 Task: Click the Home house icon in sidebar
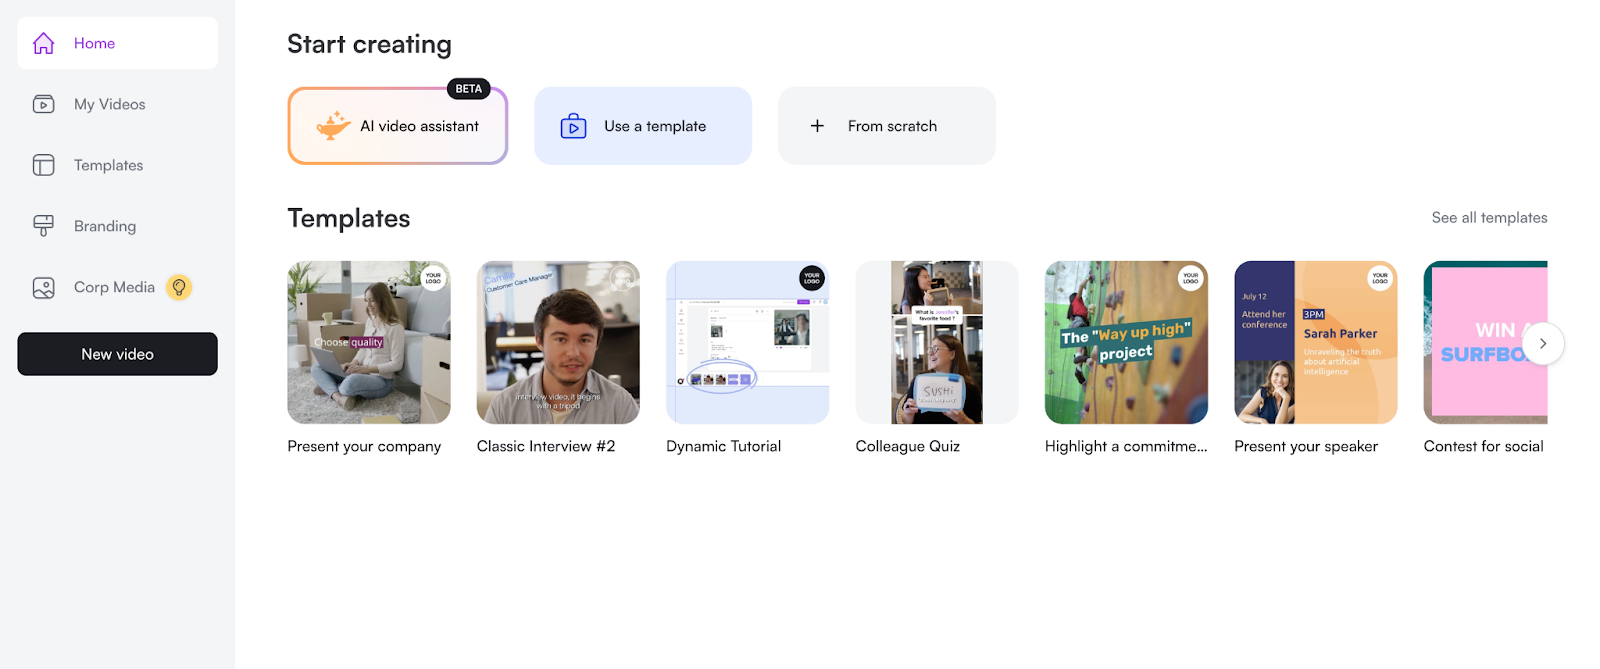pos(44,43)
